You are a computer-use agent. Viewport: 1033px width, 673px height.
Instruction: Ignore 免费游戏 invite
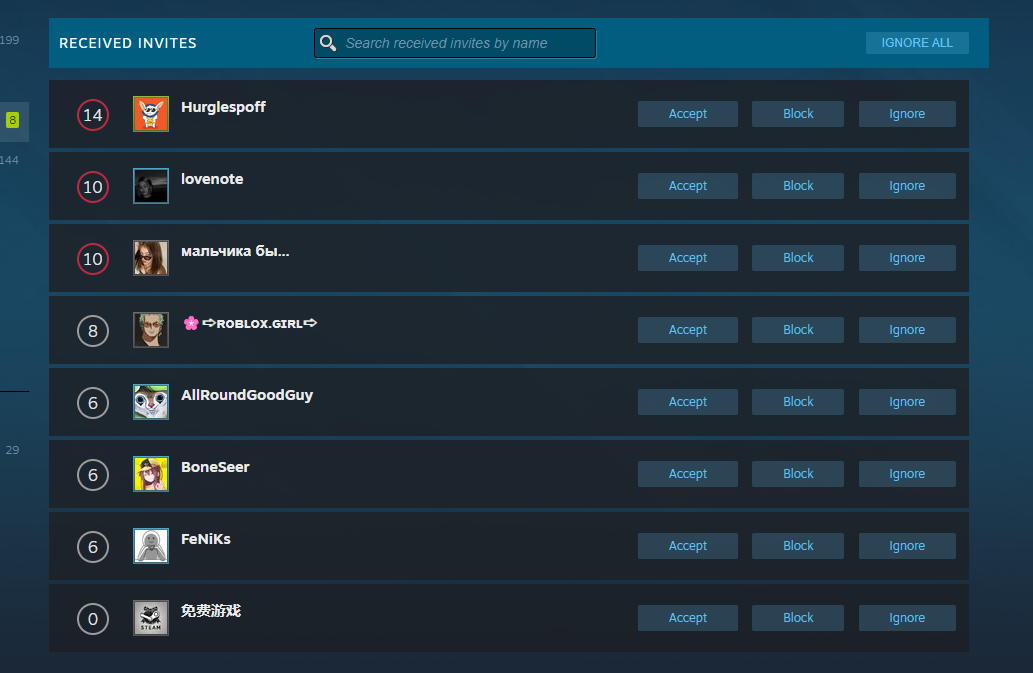point(907,618)
